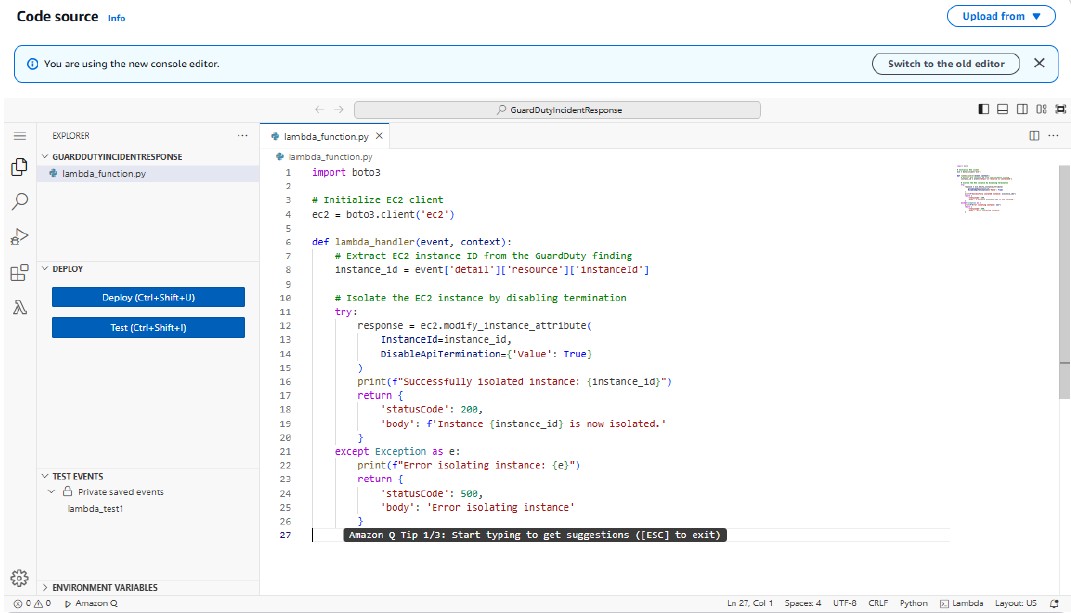Open the Manage gear icon

20,578
